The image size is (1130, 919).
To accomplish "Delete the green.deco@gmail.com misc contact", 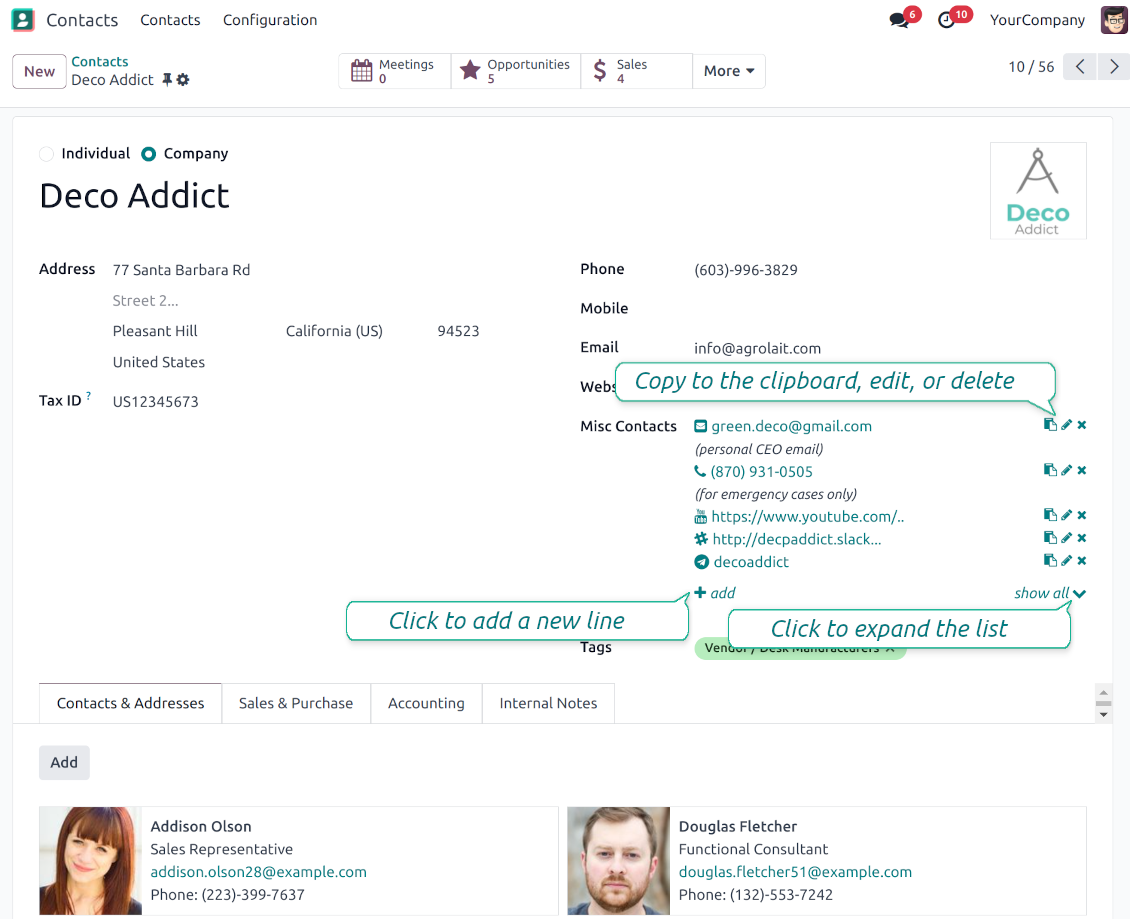I will pyautogui.click(x=1082, y=425).
